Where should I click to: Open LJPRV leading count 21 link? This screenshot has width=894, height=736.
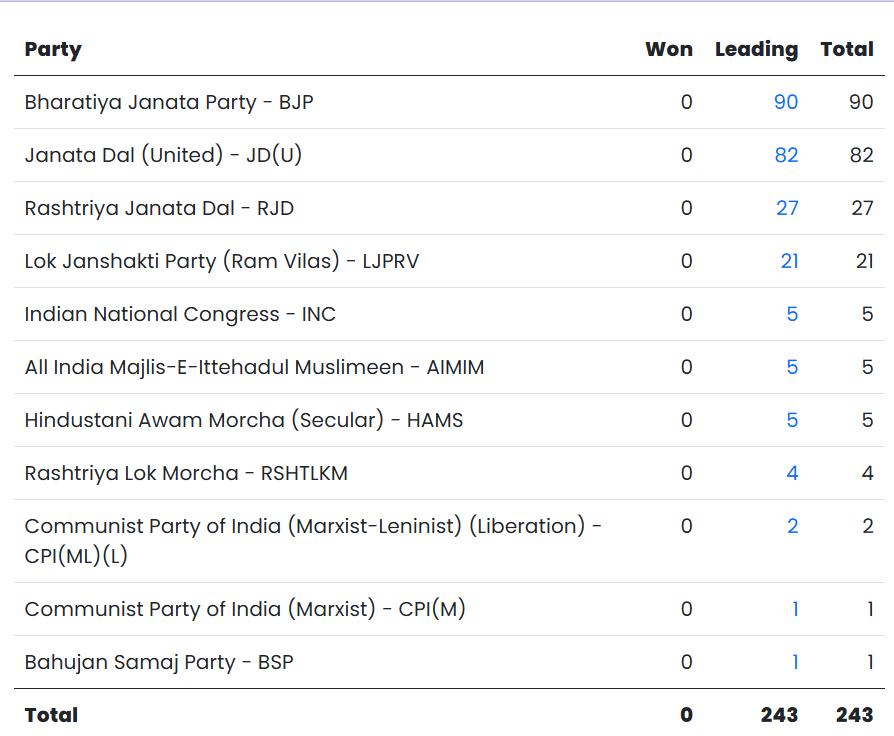[789, 261]
